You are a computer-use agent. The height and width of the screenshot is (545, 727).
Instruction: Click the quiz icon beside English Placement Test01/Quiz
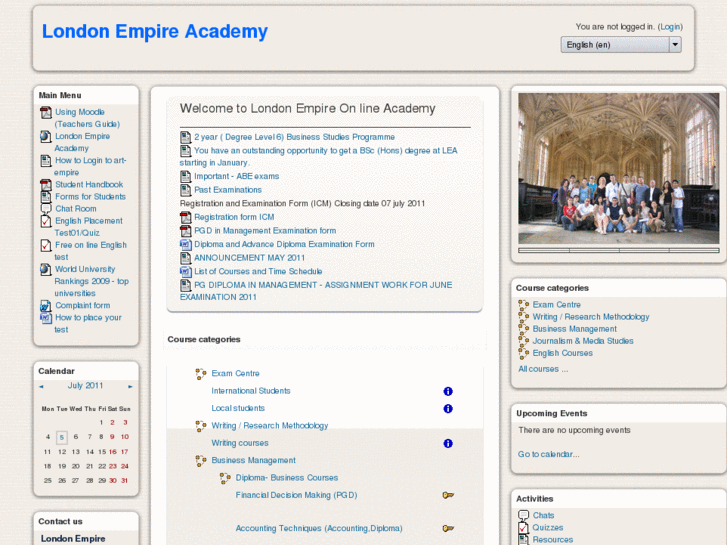tap(46, 221)
